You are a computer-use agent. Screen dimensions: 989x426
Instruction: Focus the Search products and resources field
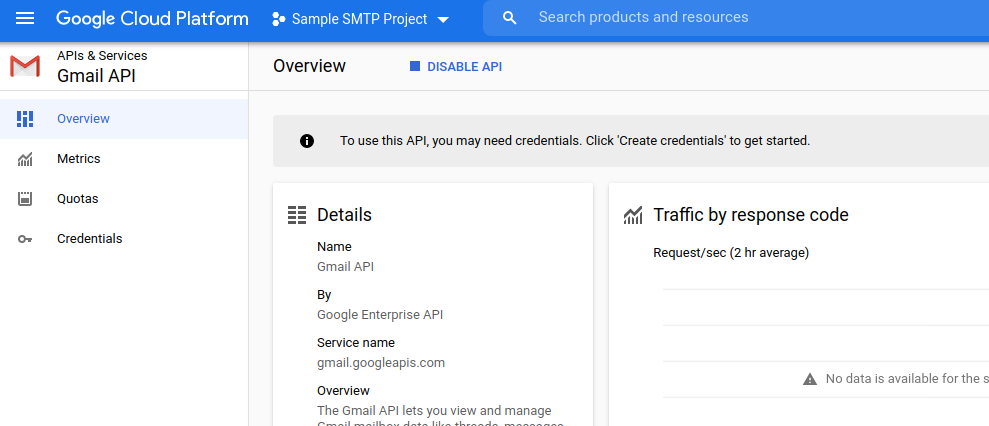(735, 18)
